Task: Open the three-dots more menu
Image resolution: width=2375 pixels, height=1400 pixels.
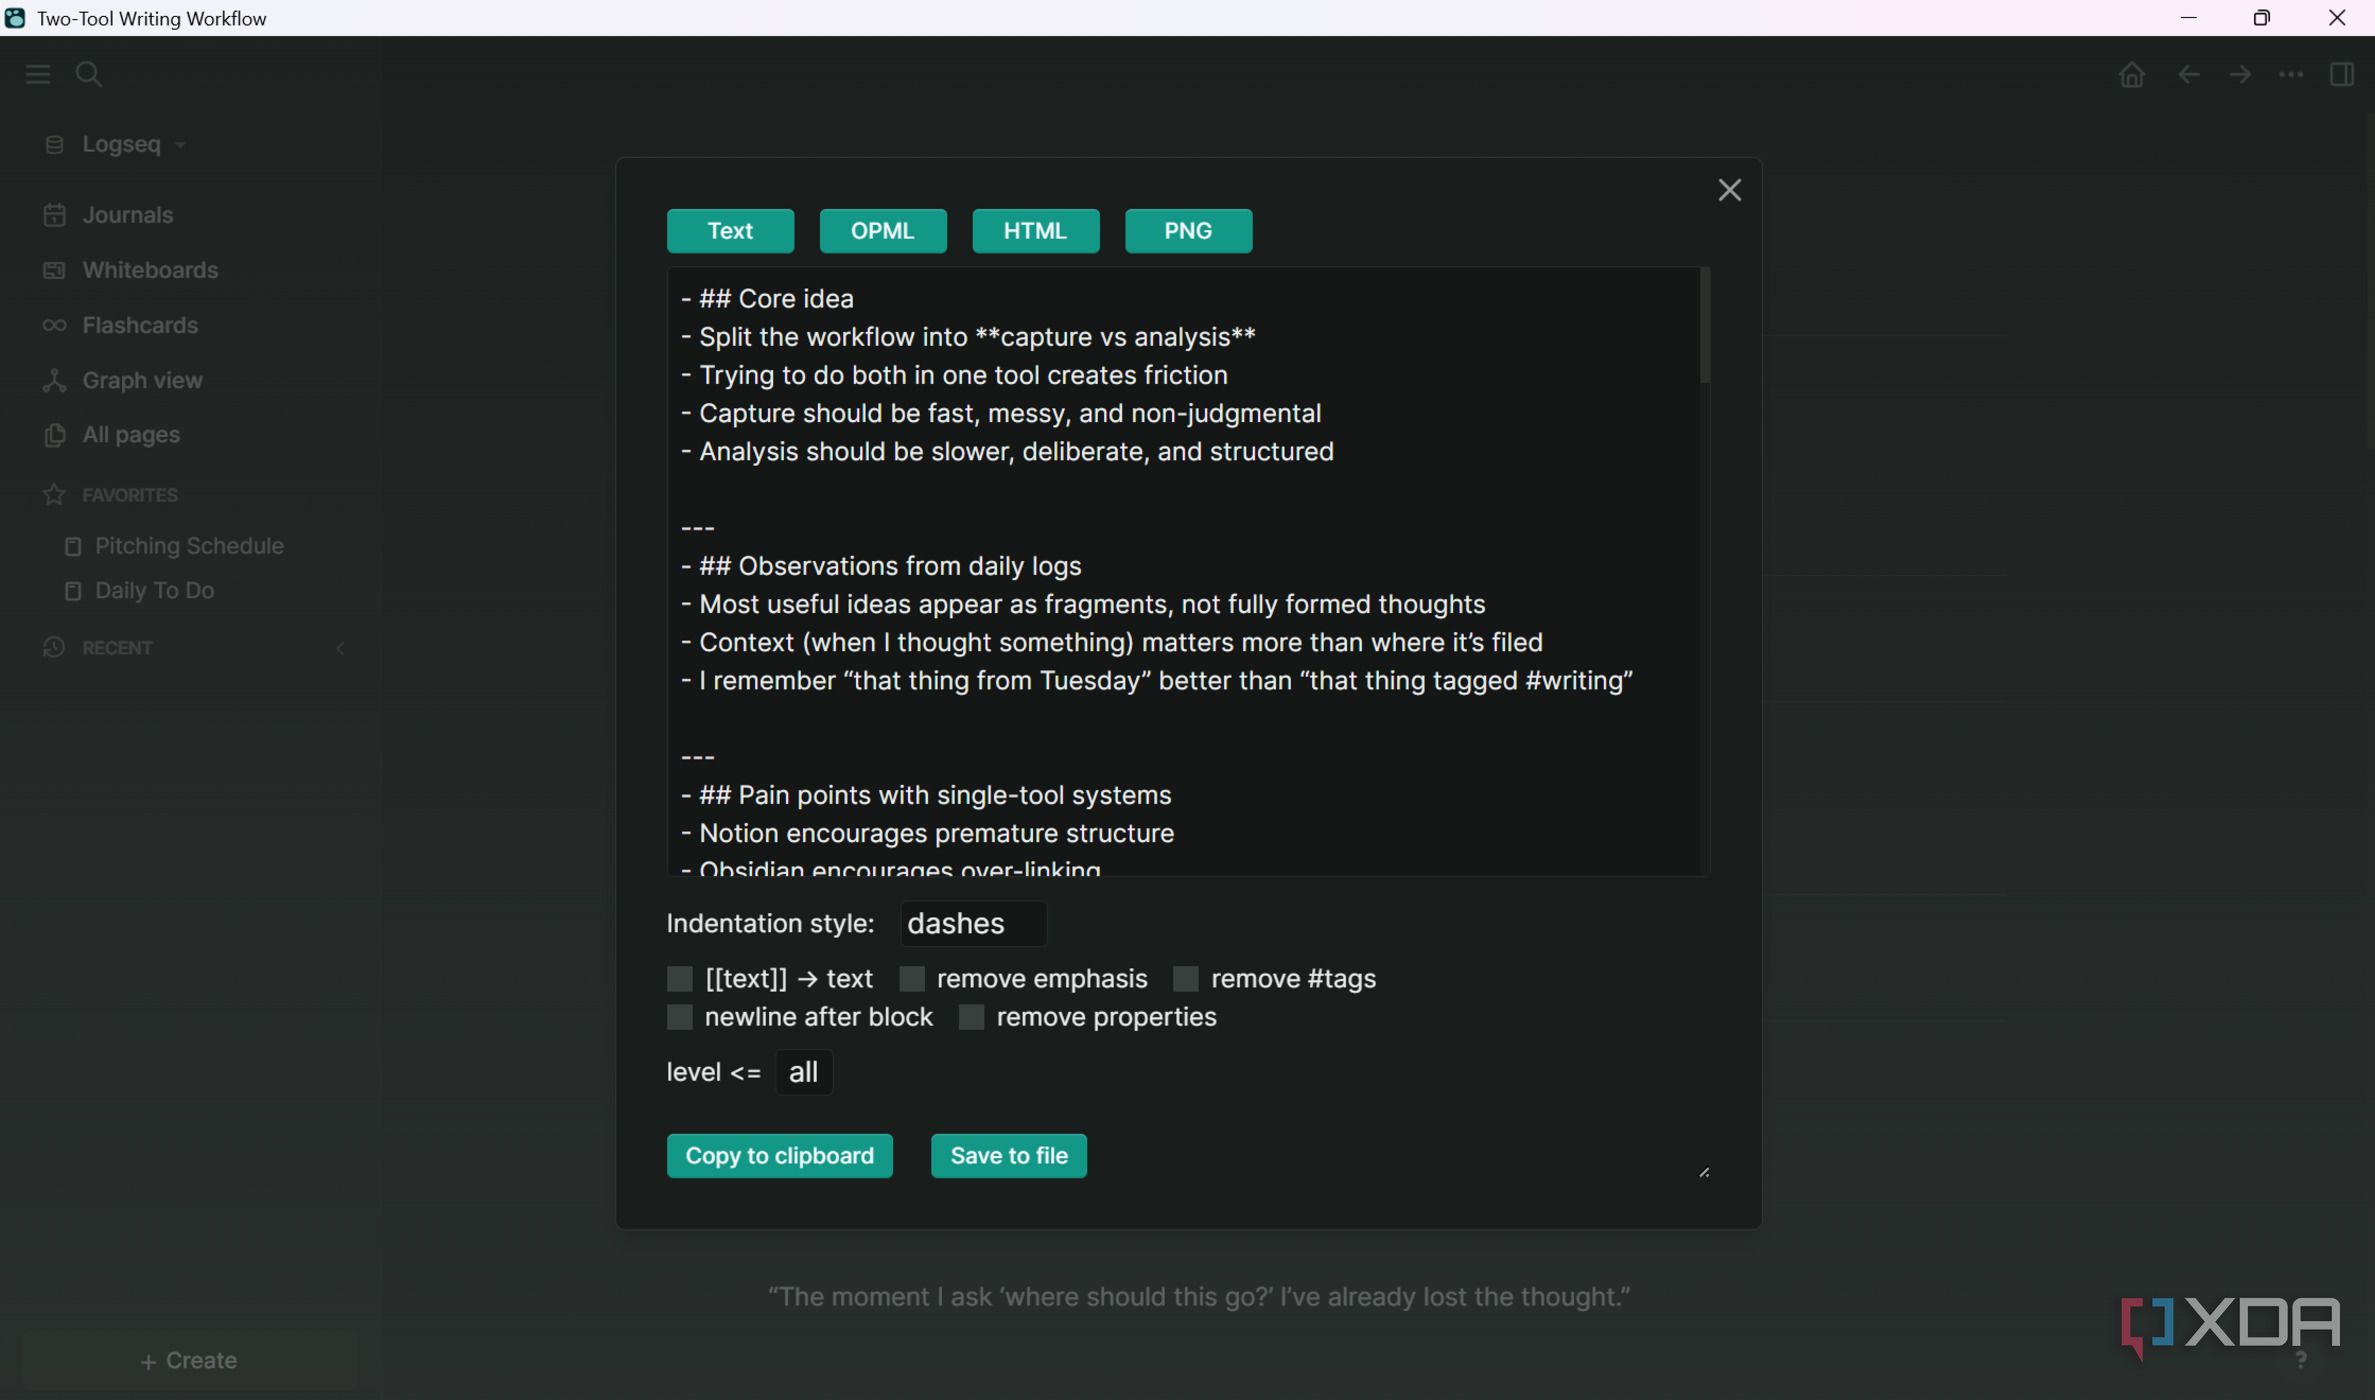Action: [2290, 75]
